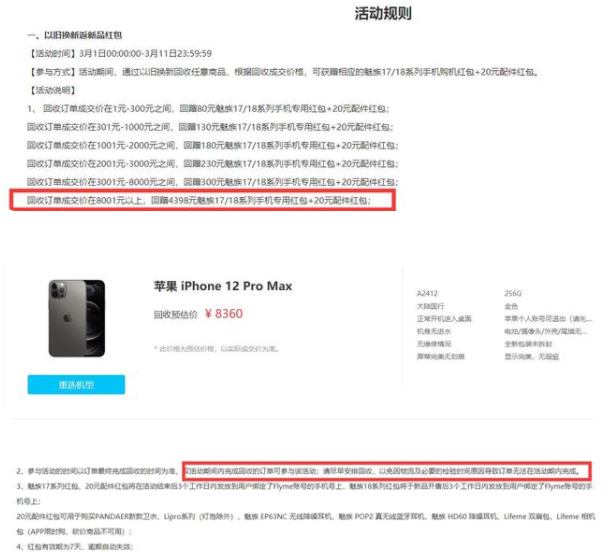The height and width of the screenshot is (560, 616).
Task: Click the 金色 color spec
Action: (x=511, y=306)
